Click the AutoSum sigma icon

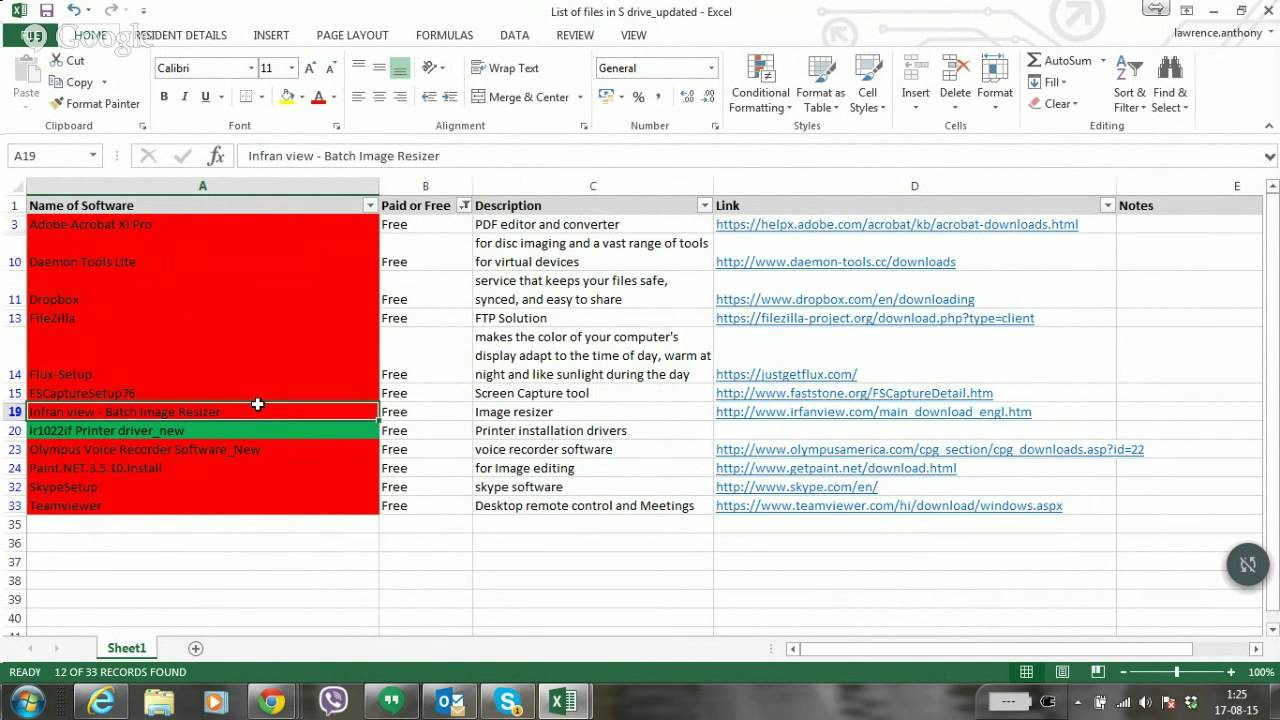tap(1034, 61)
